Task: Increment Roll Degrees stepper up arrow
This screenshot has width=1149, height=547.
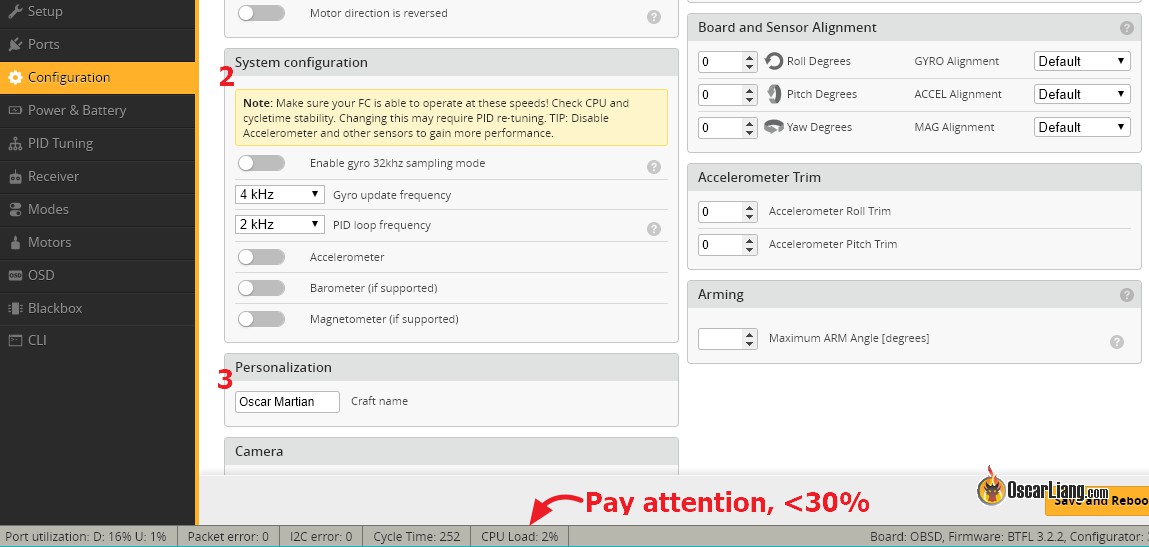Action: click(x=750, y=57)
